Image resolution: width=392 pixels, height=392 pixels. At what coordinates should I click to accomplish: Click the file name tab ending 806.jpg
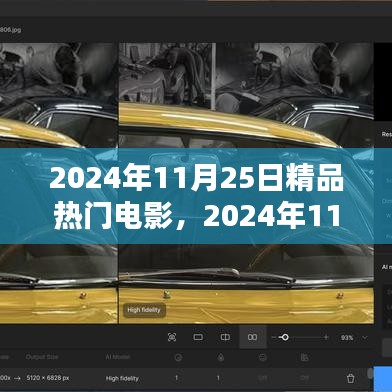tap(11, 30)
